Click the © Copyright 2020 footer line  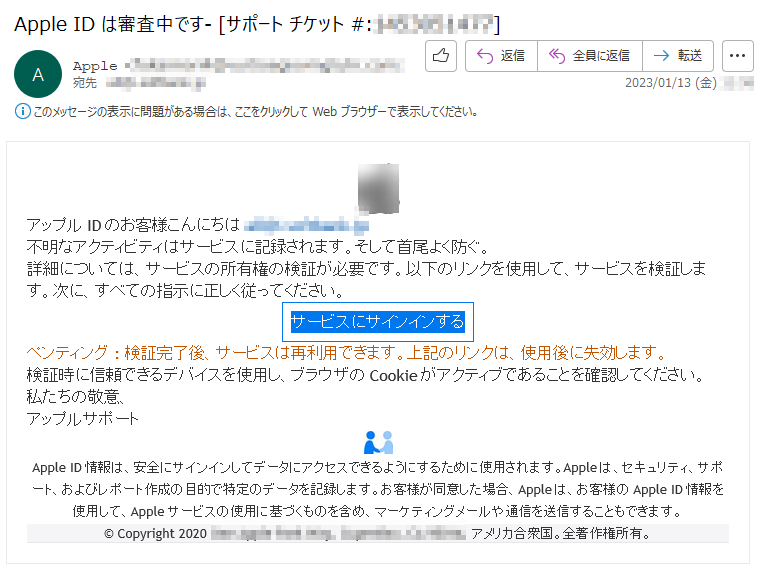point(378,533)
